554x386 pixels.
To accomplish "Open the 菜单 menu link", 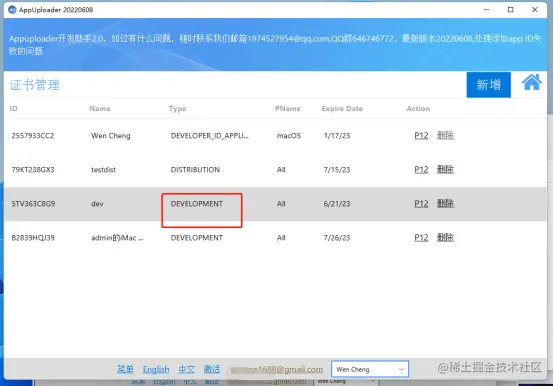I will click(125, 369).
